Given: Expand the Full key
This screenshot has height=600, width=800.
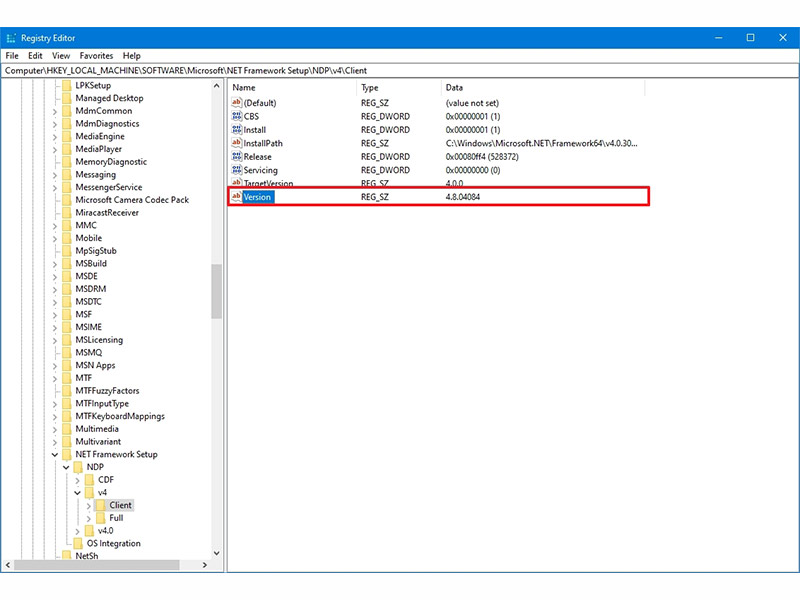Looking at the screenshot, I should 88,518.
